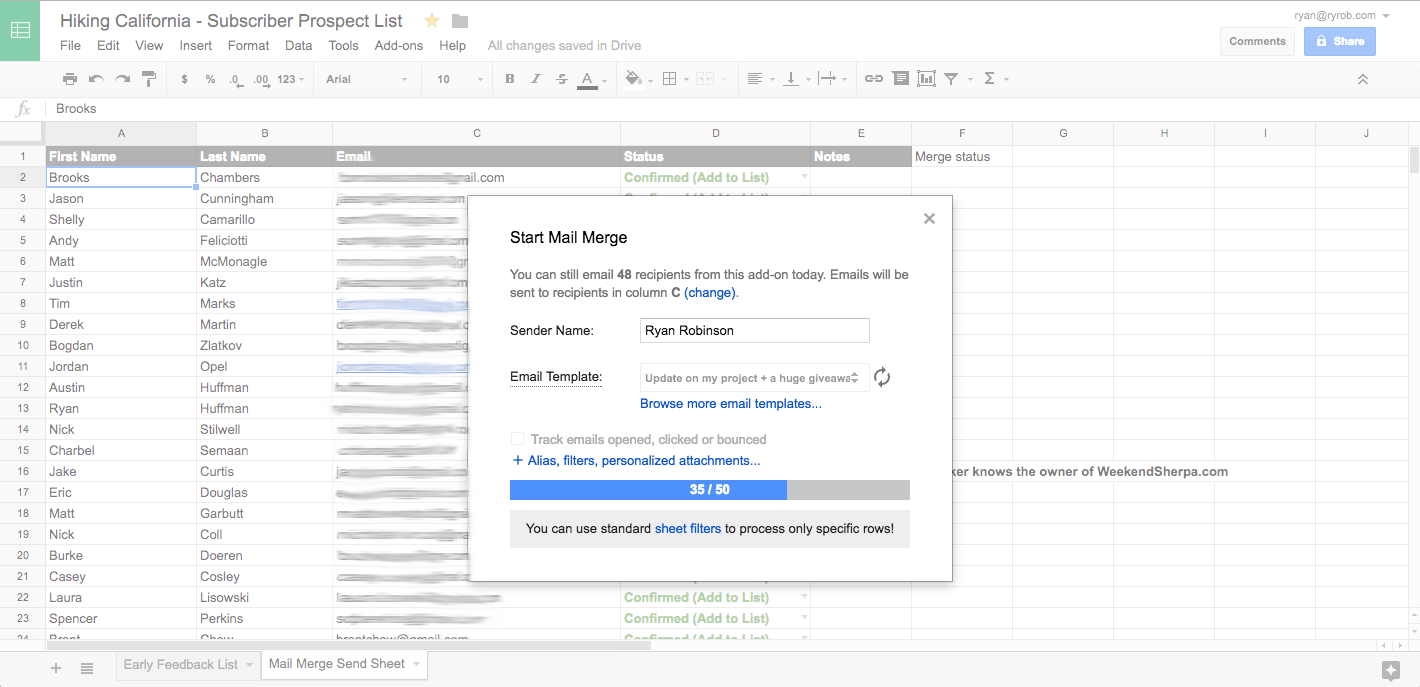The height and width of the screenshot is (687, 1420).
Task: Open the Email Template selector
Action: point(754,377)
